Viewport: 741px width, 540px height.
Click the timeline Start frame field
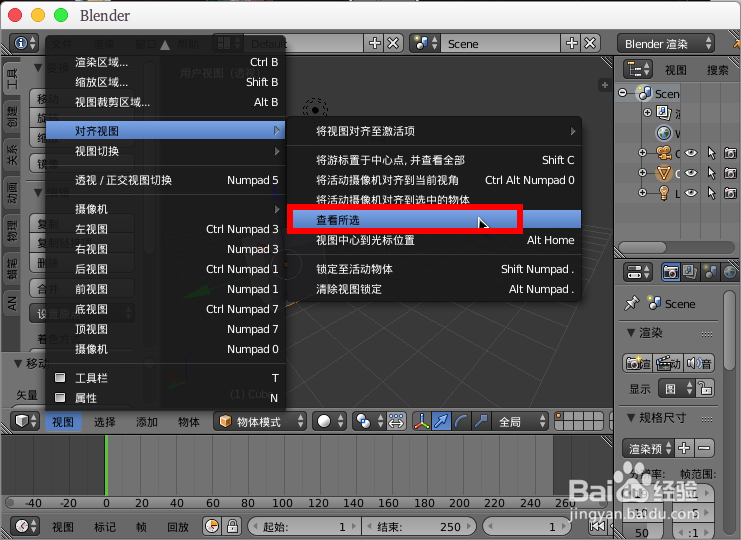click(304, 526)
